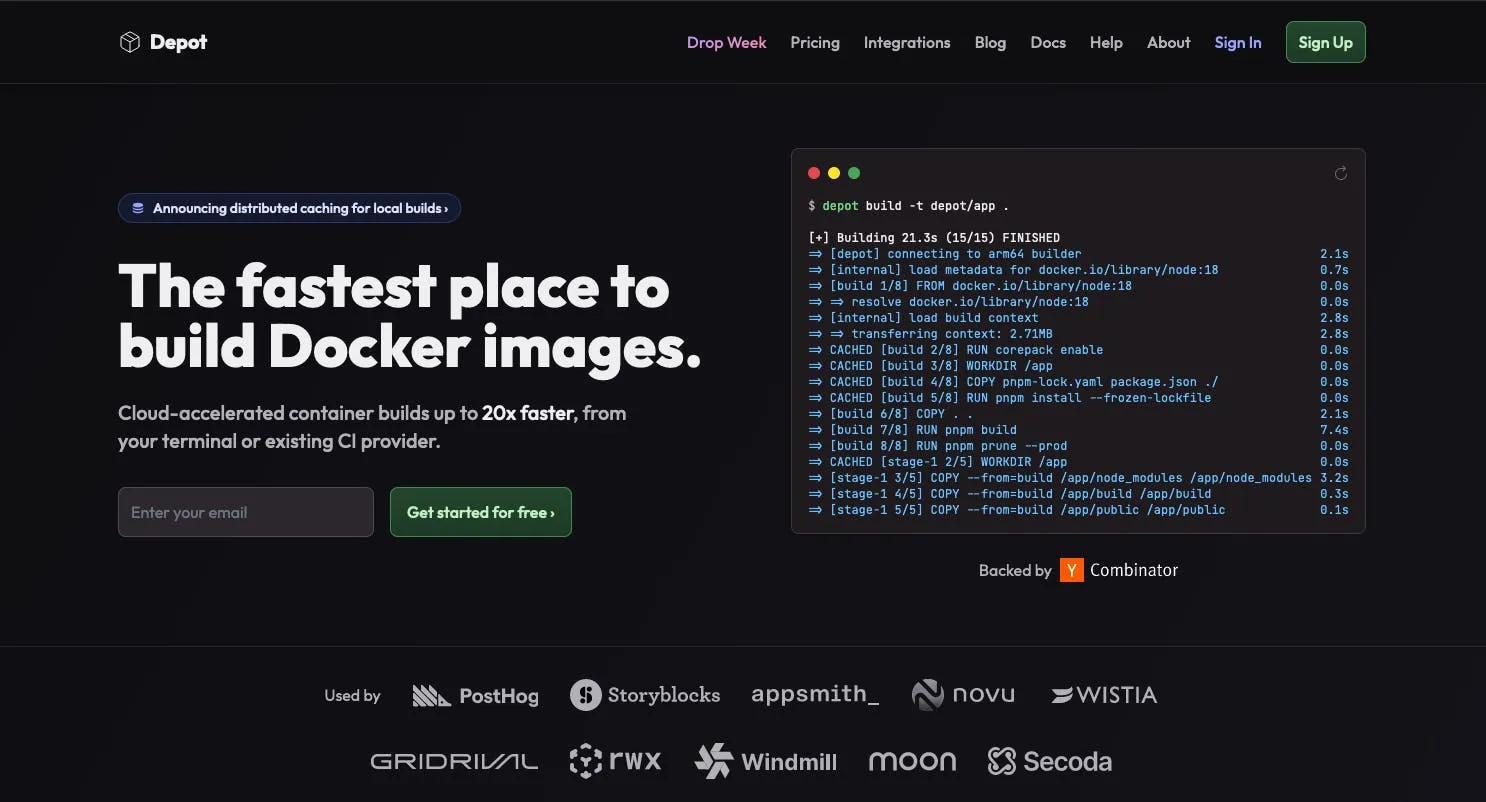Click the 'Backed by' label

click(1015, 570)
